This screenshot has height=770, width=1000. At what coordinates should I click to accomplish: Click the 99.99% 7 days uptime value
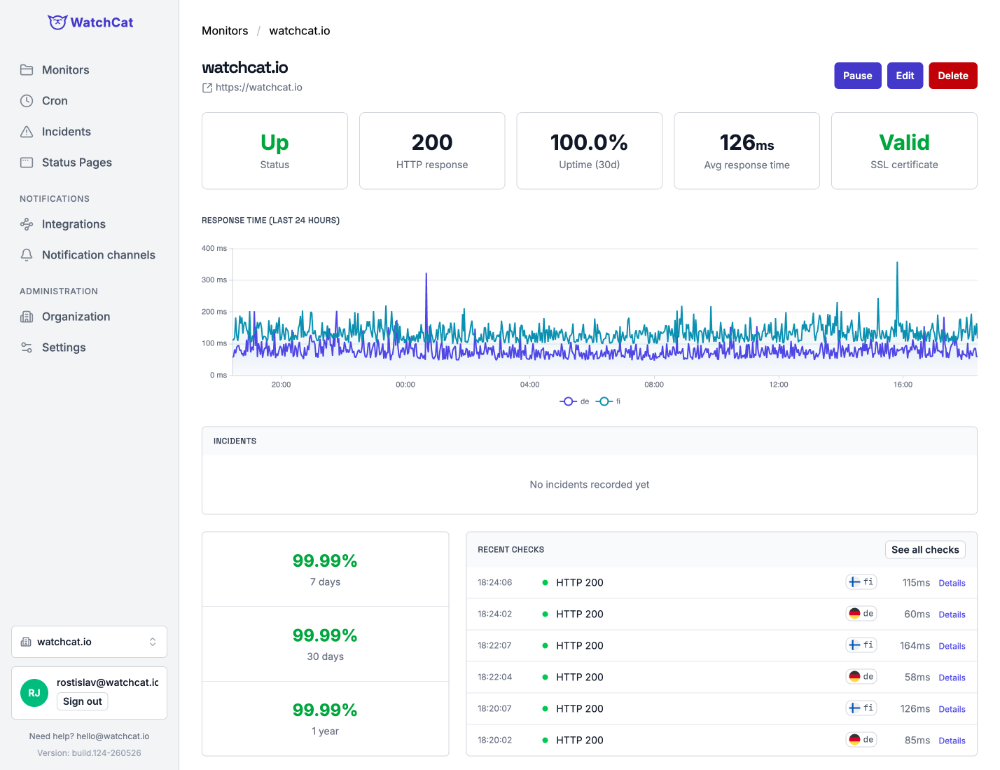point(325,561)
